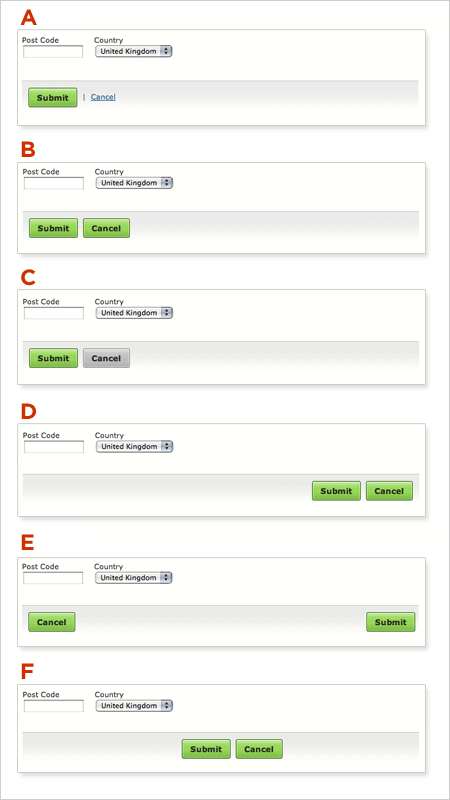Expand United Kingdom dropdown in form B
Screen dimensions: 450x800
[x=135, y=183]
